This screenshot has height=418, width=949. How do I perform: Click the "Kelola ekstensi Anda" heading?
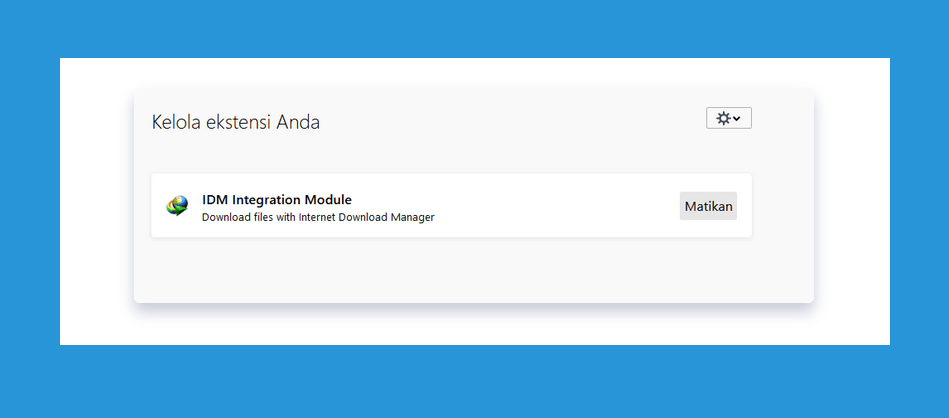(235, 122)
